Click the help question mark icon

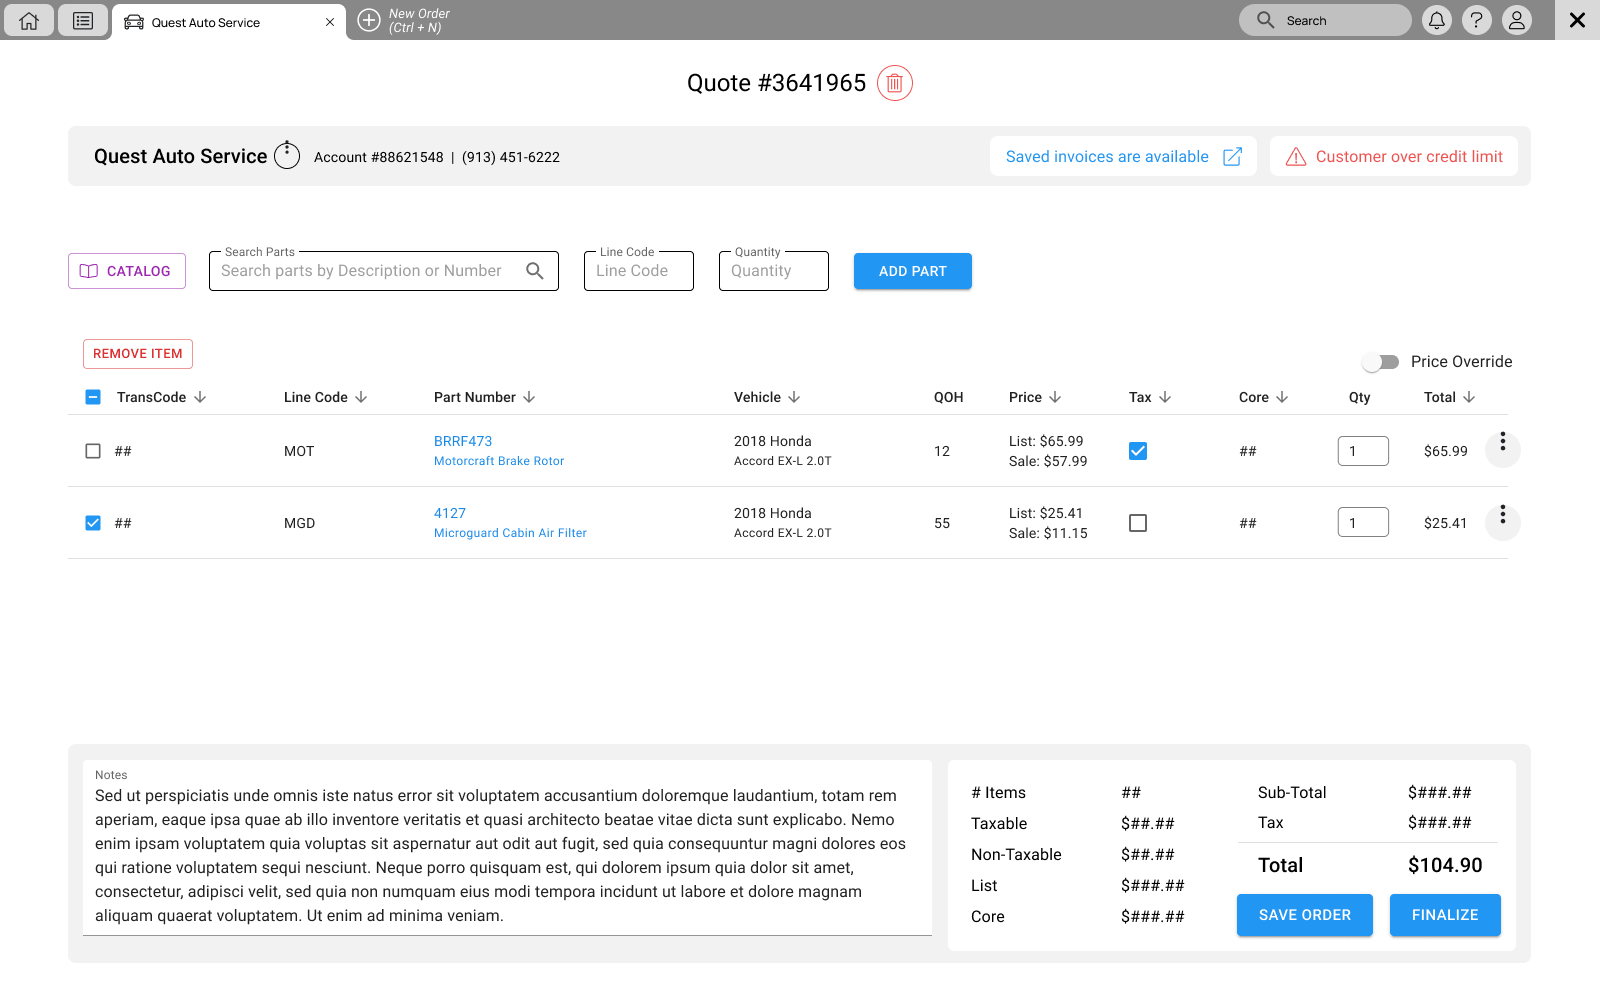point(1476,20)
